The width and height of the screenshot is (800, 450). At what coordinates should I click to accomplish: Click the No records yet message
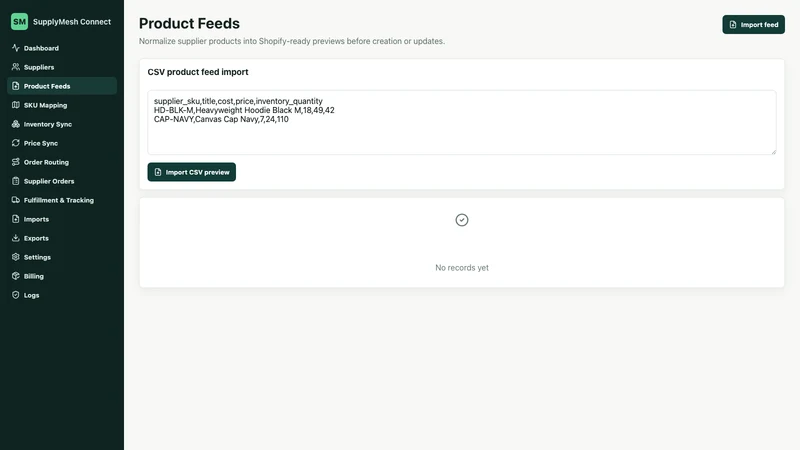(x=462, y=267)
